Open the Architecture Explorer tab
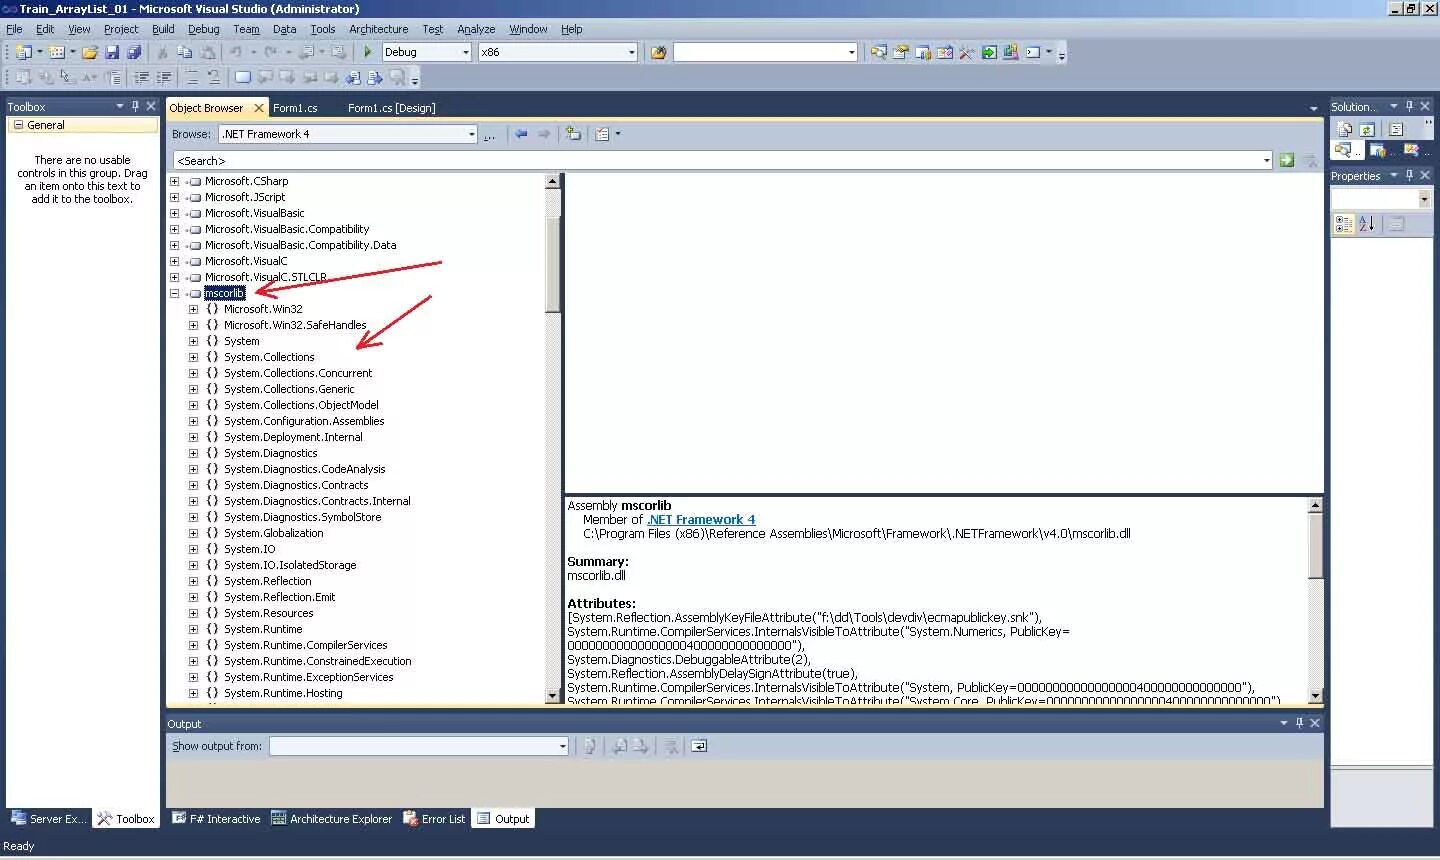1440x860 pixels. [332, 818]
